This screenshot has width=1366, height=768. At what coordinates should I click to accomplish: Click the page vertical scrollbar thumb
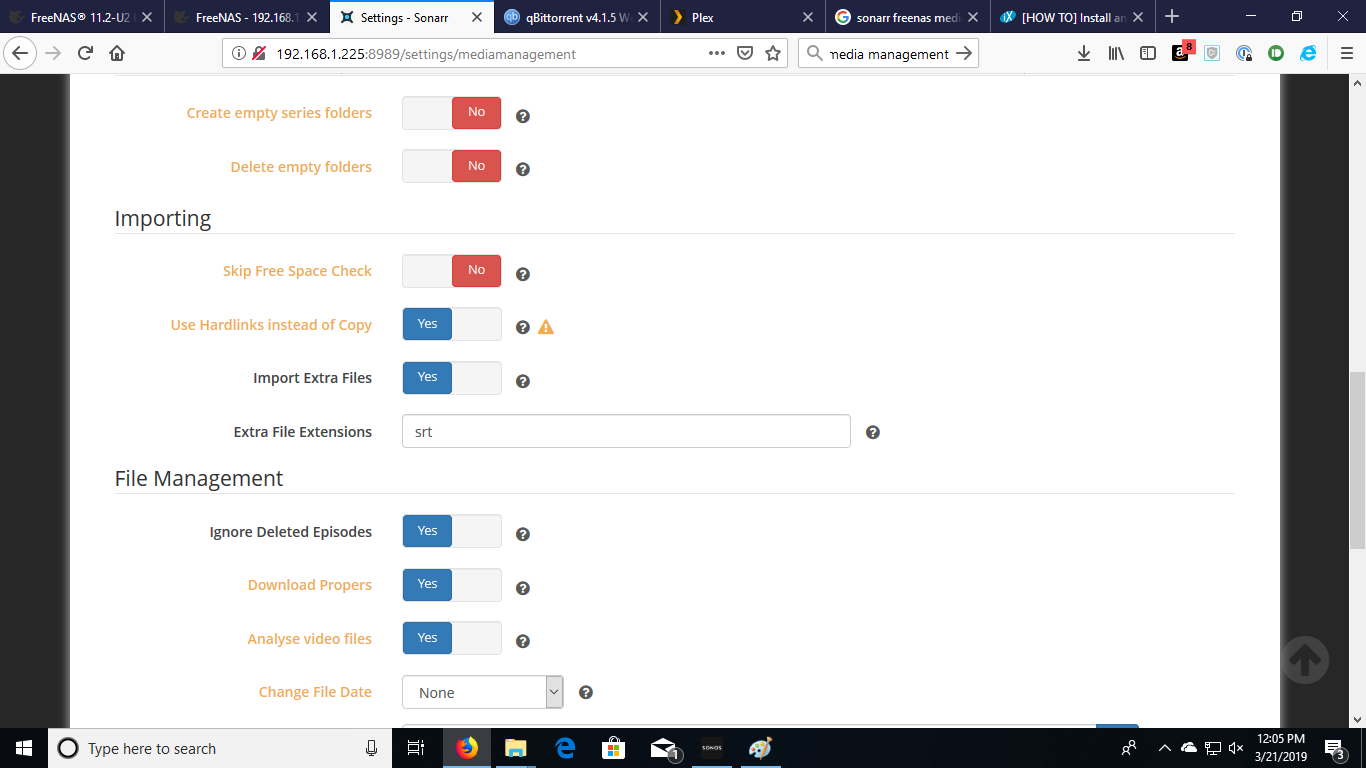(x=1357, y=461)
